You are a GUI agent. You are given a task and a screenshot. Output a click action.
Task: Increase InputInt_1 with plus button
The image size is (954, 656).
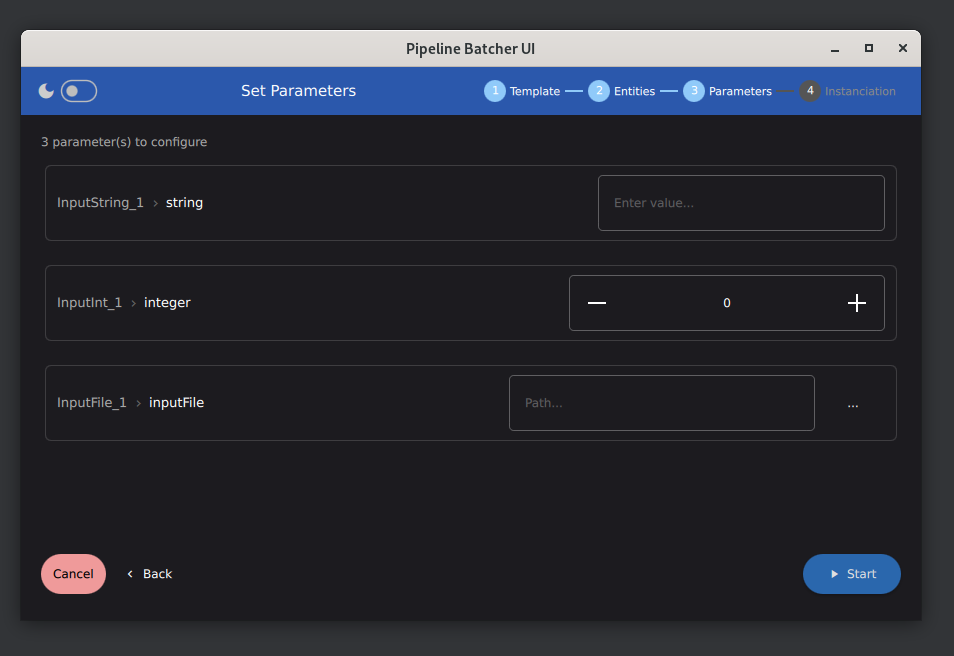857,303
